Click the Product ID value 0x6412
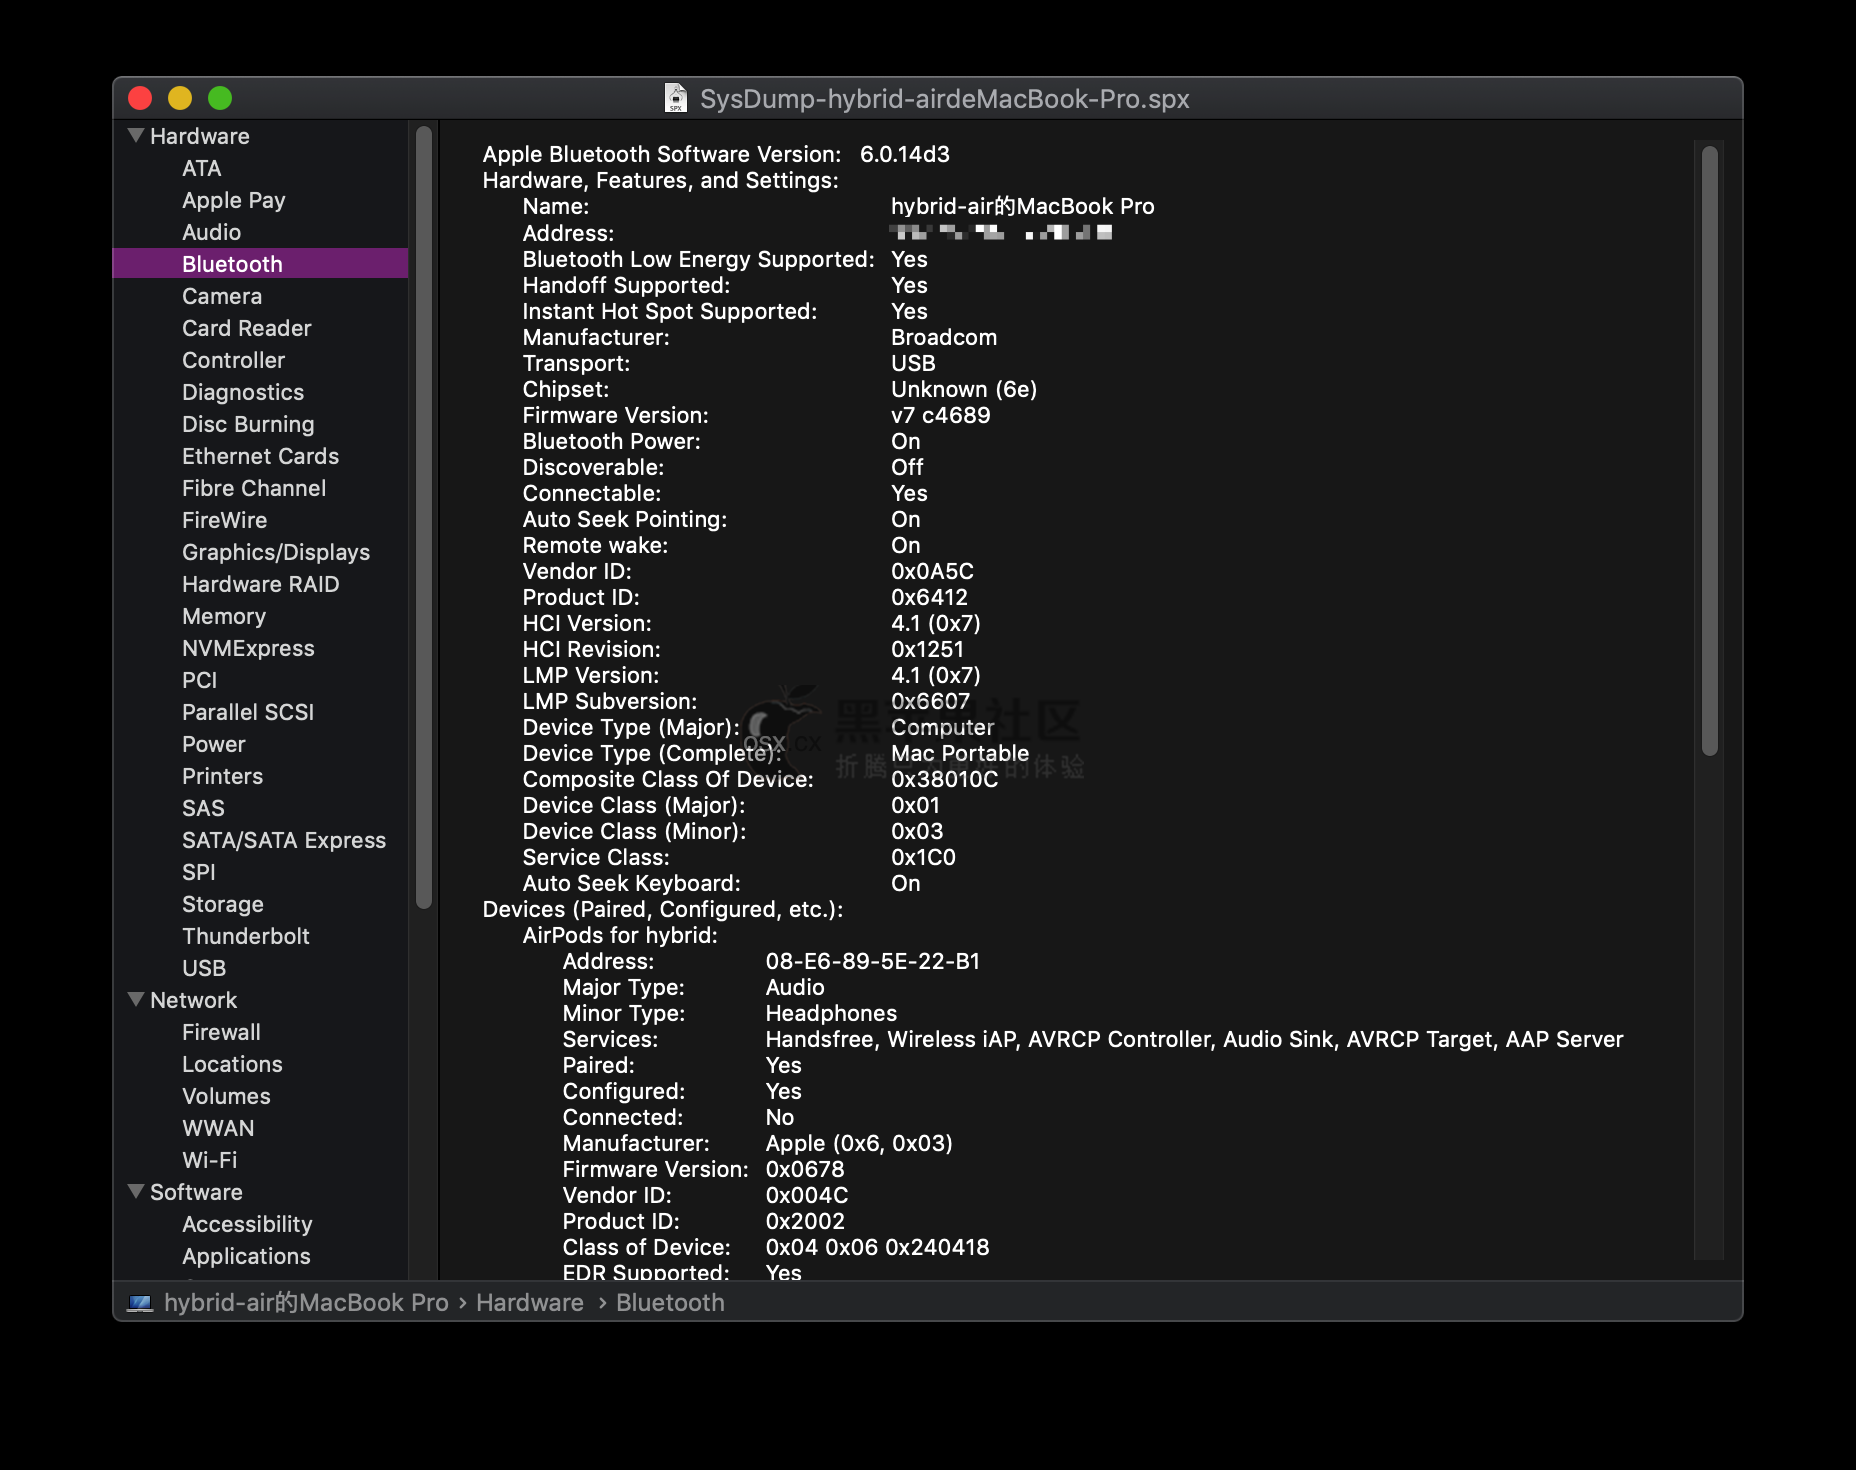 930,597
